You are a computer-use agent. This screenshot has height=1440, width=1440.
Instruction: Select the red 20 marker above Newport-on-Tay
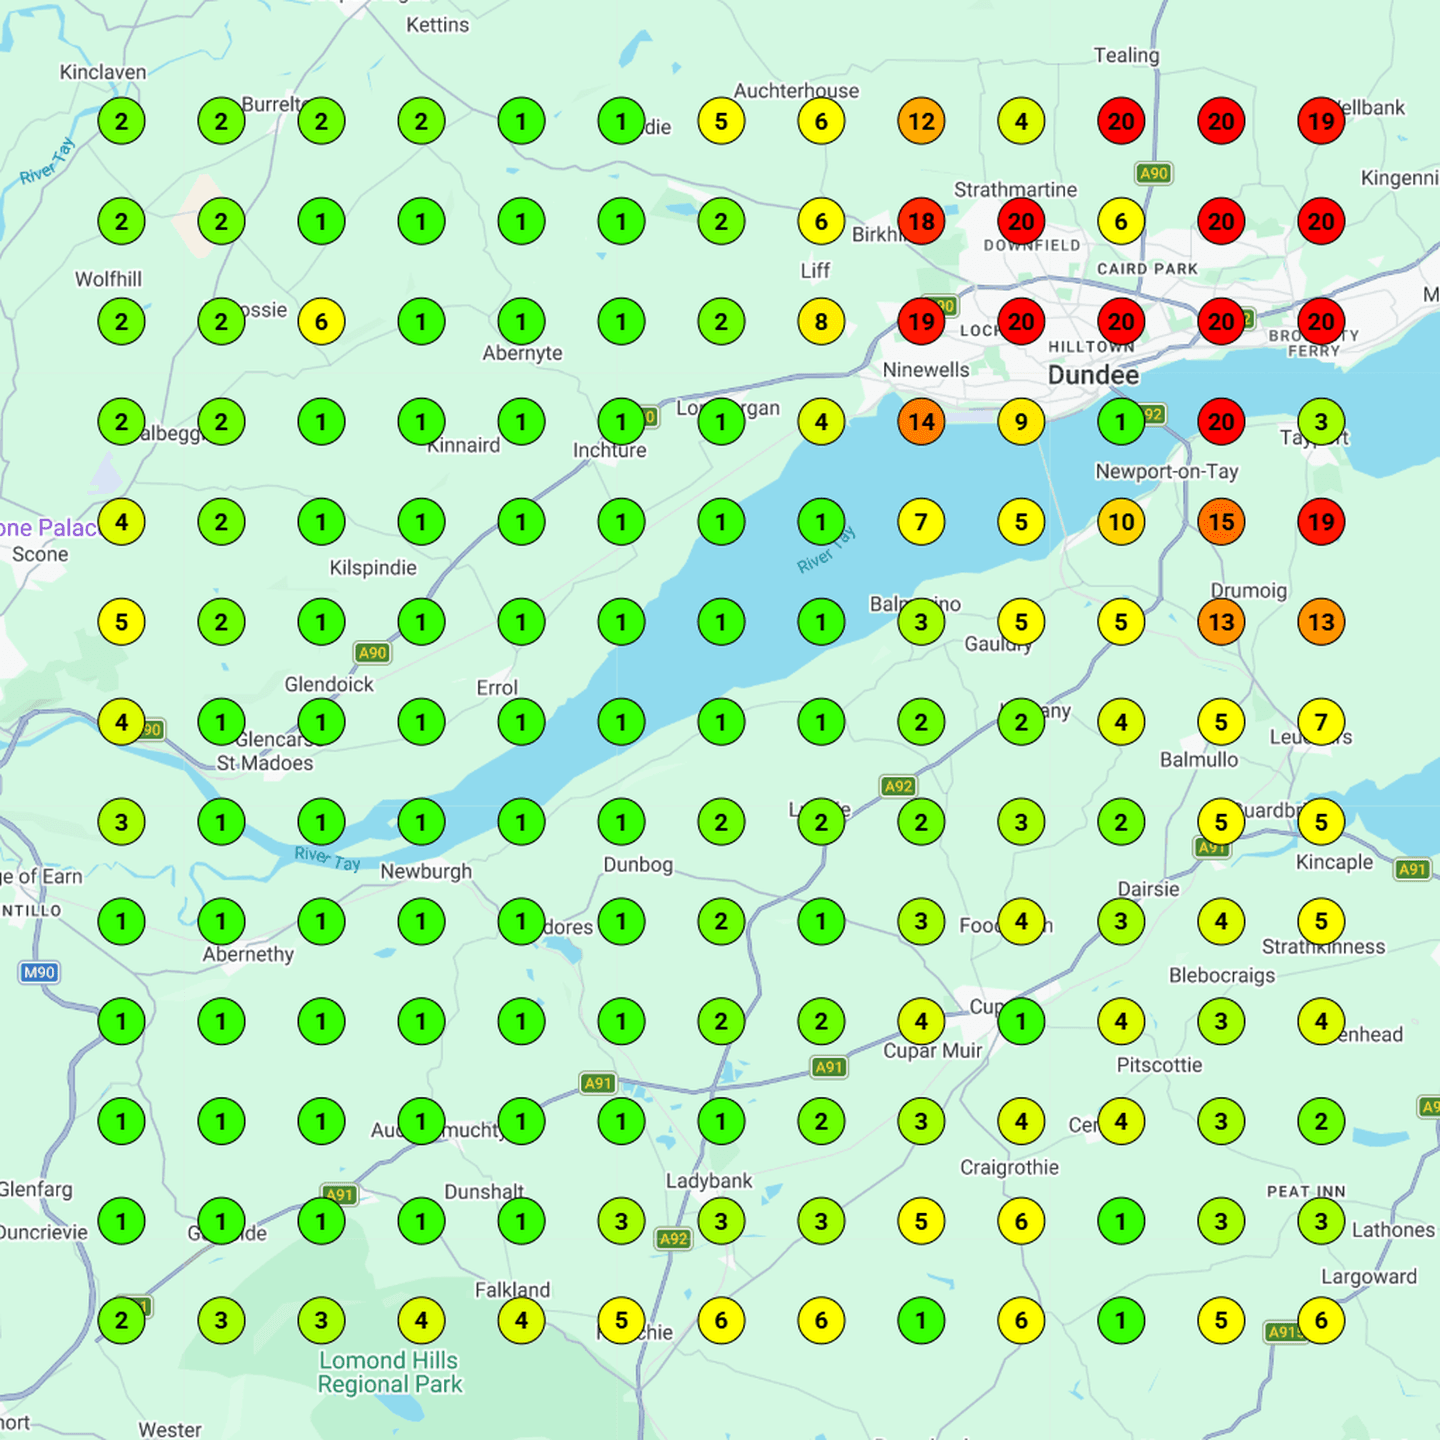[1221, 422]
